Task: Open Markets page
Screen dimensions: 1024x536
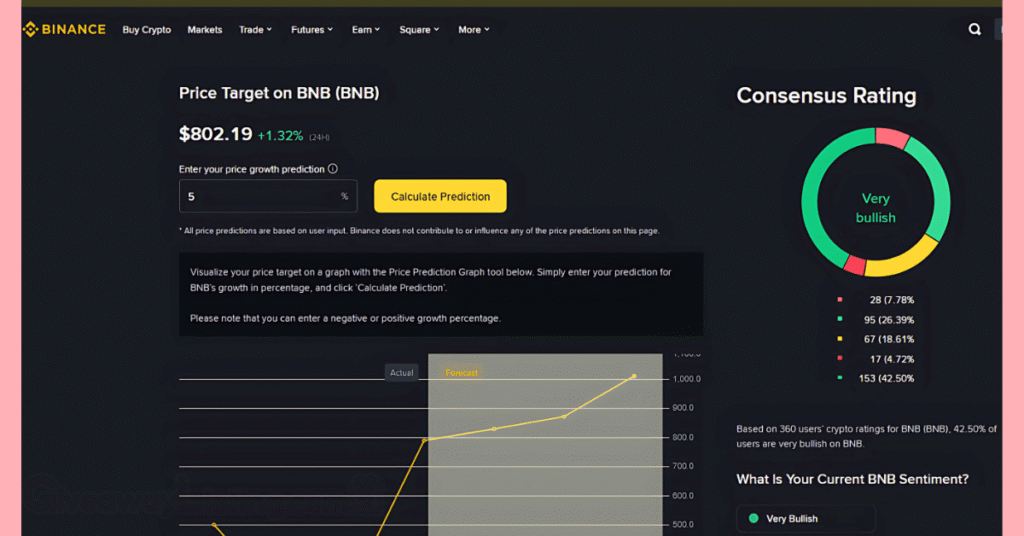Action: click(x=204, y=29)
